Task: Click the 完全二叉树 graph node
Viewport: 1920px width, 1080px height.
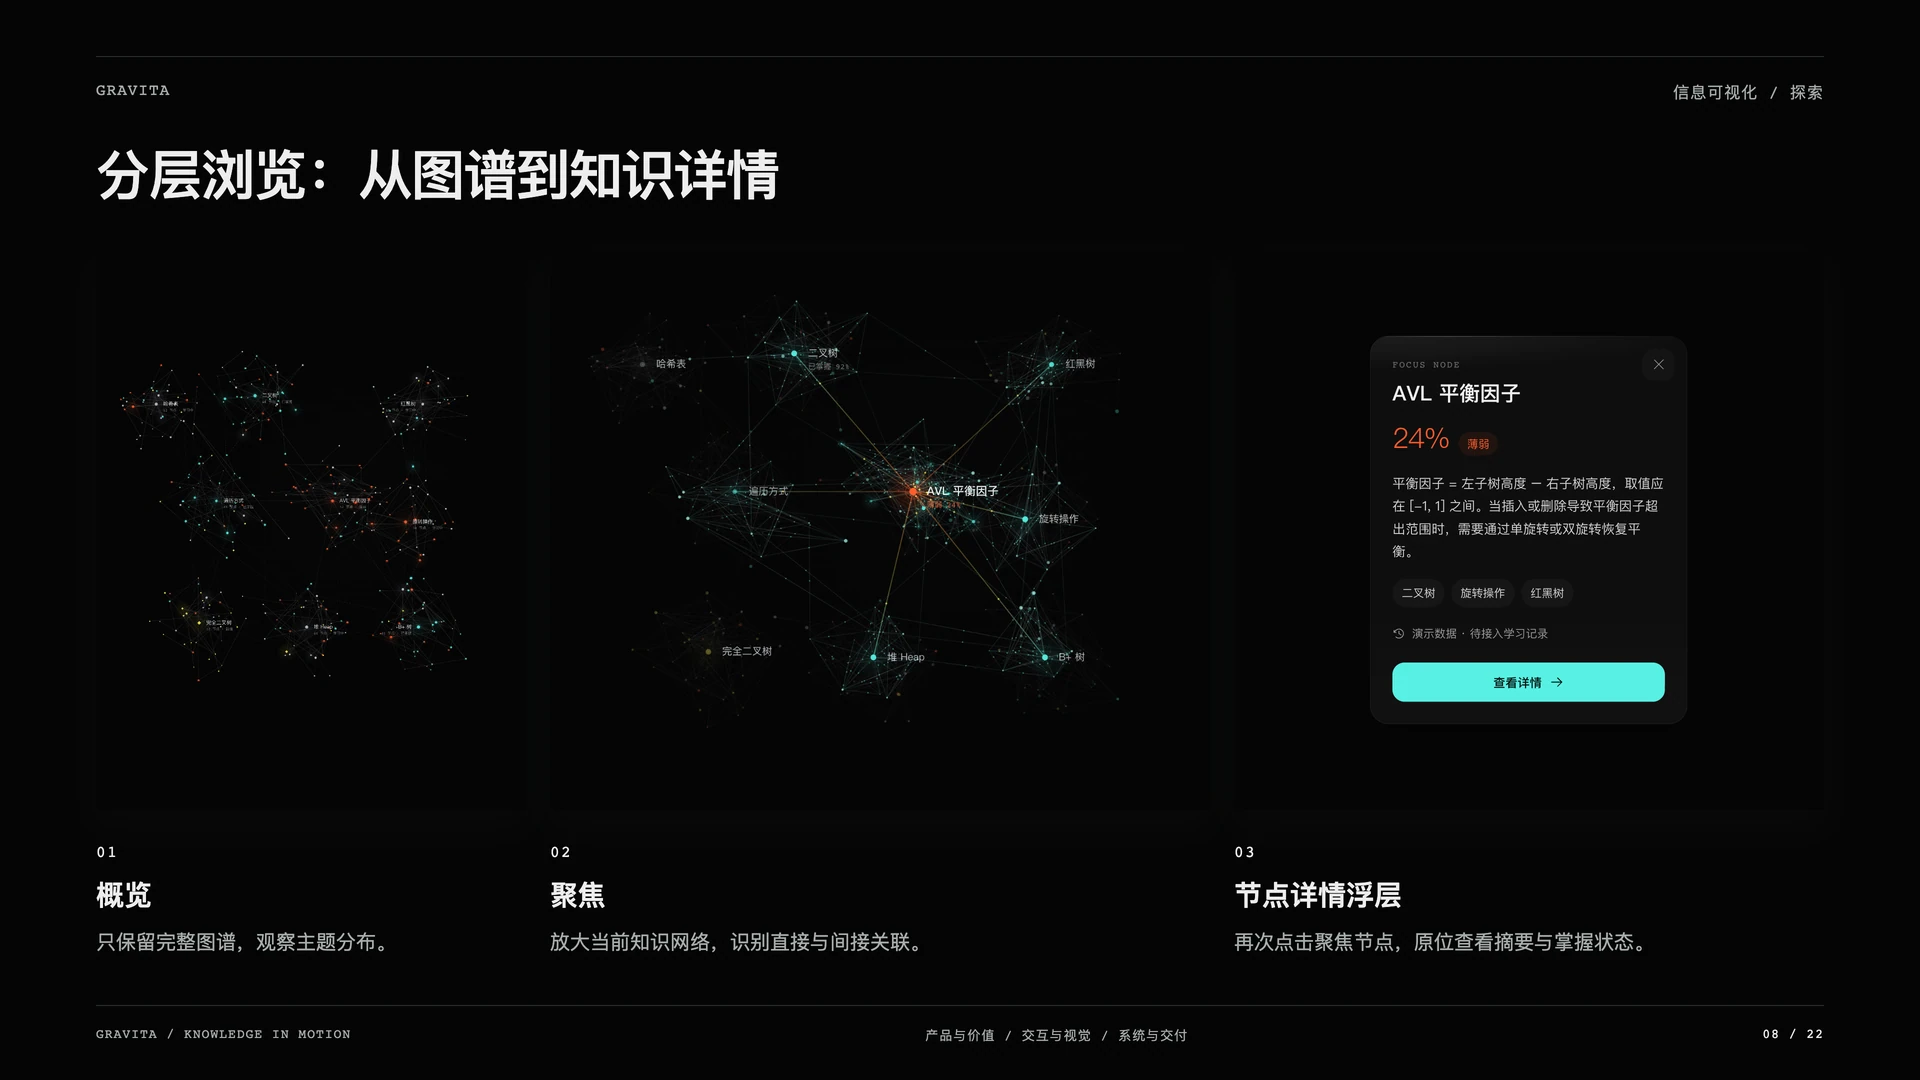Action: [x=709, y=651]
